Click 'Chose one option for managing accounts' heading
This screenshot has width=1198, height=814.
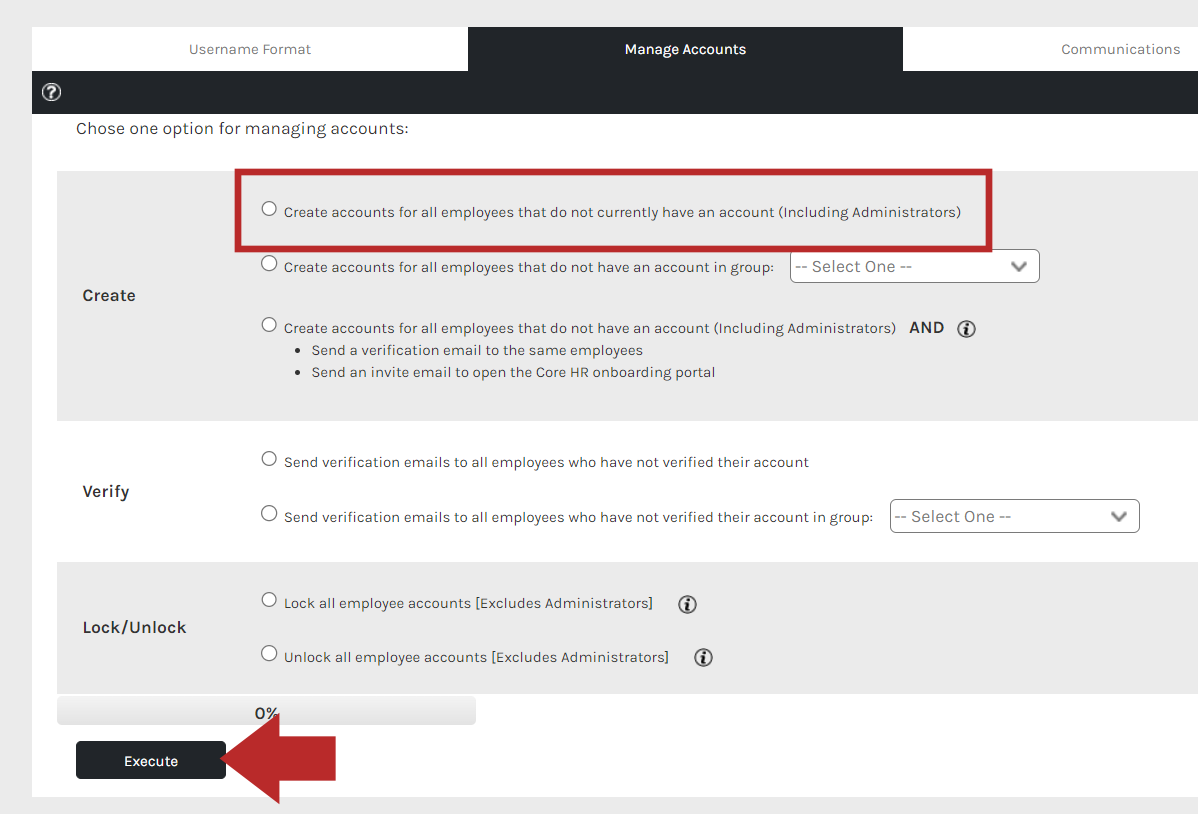click(242, 128)
